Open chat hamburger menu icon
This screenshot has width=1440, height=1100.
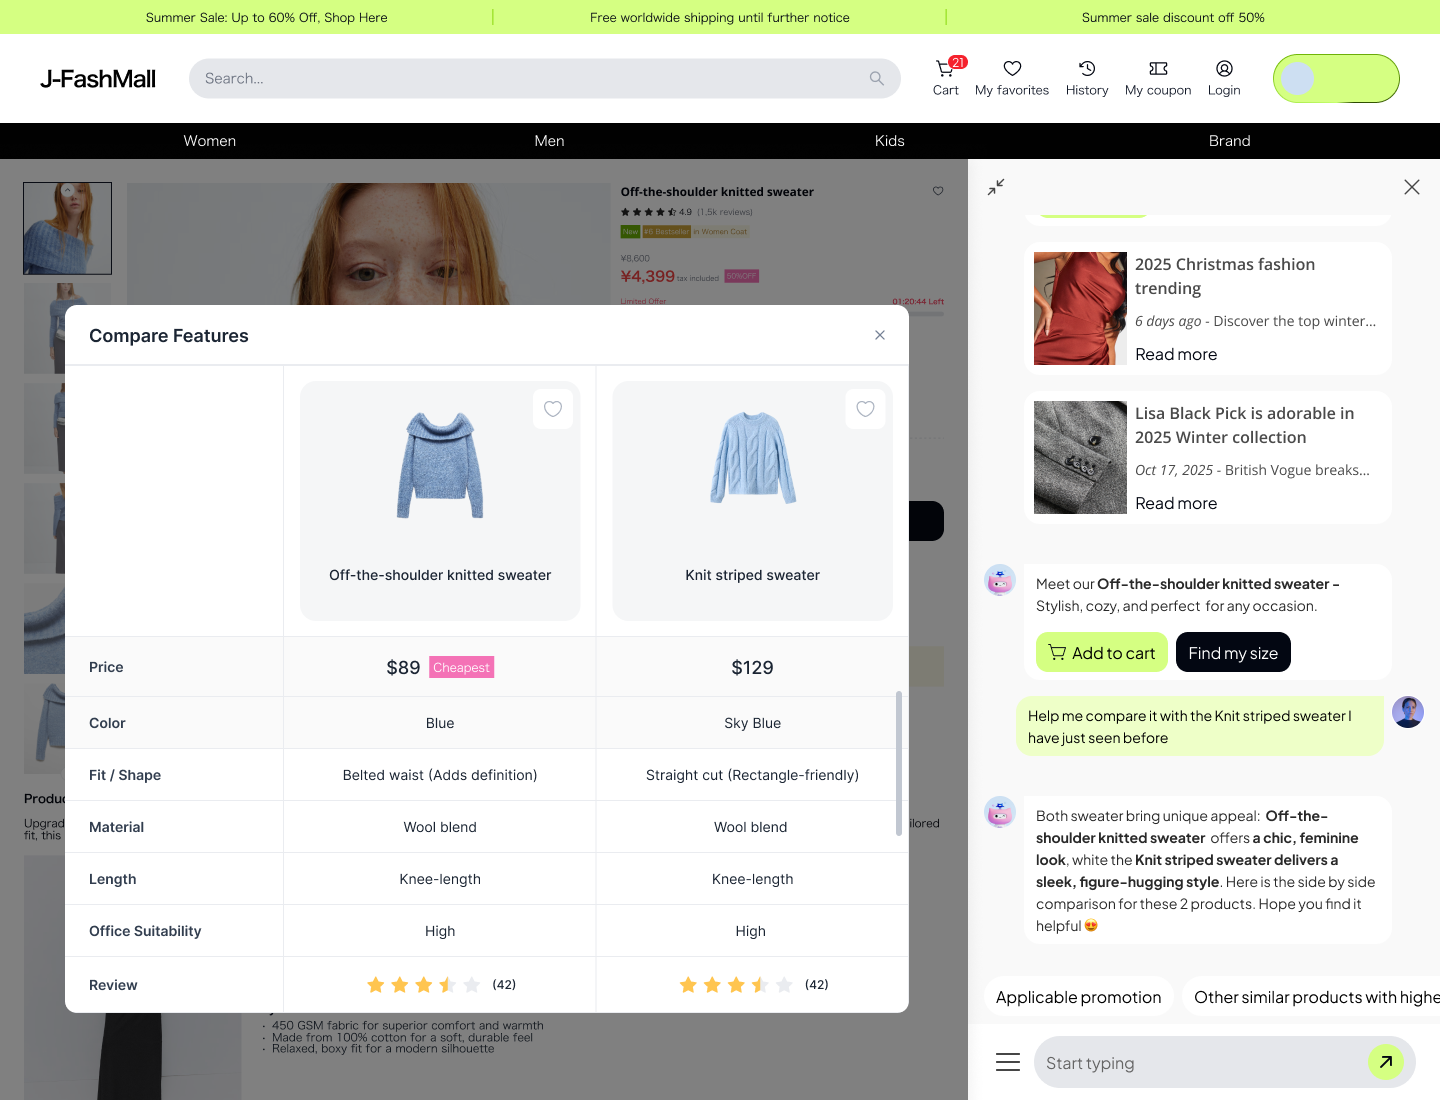click(x=1008, y=1062)
